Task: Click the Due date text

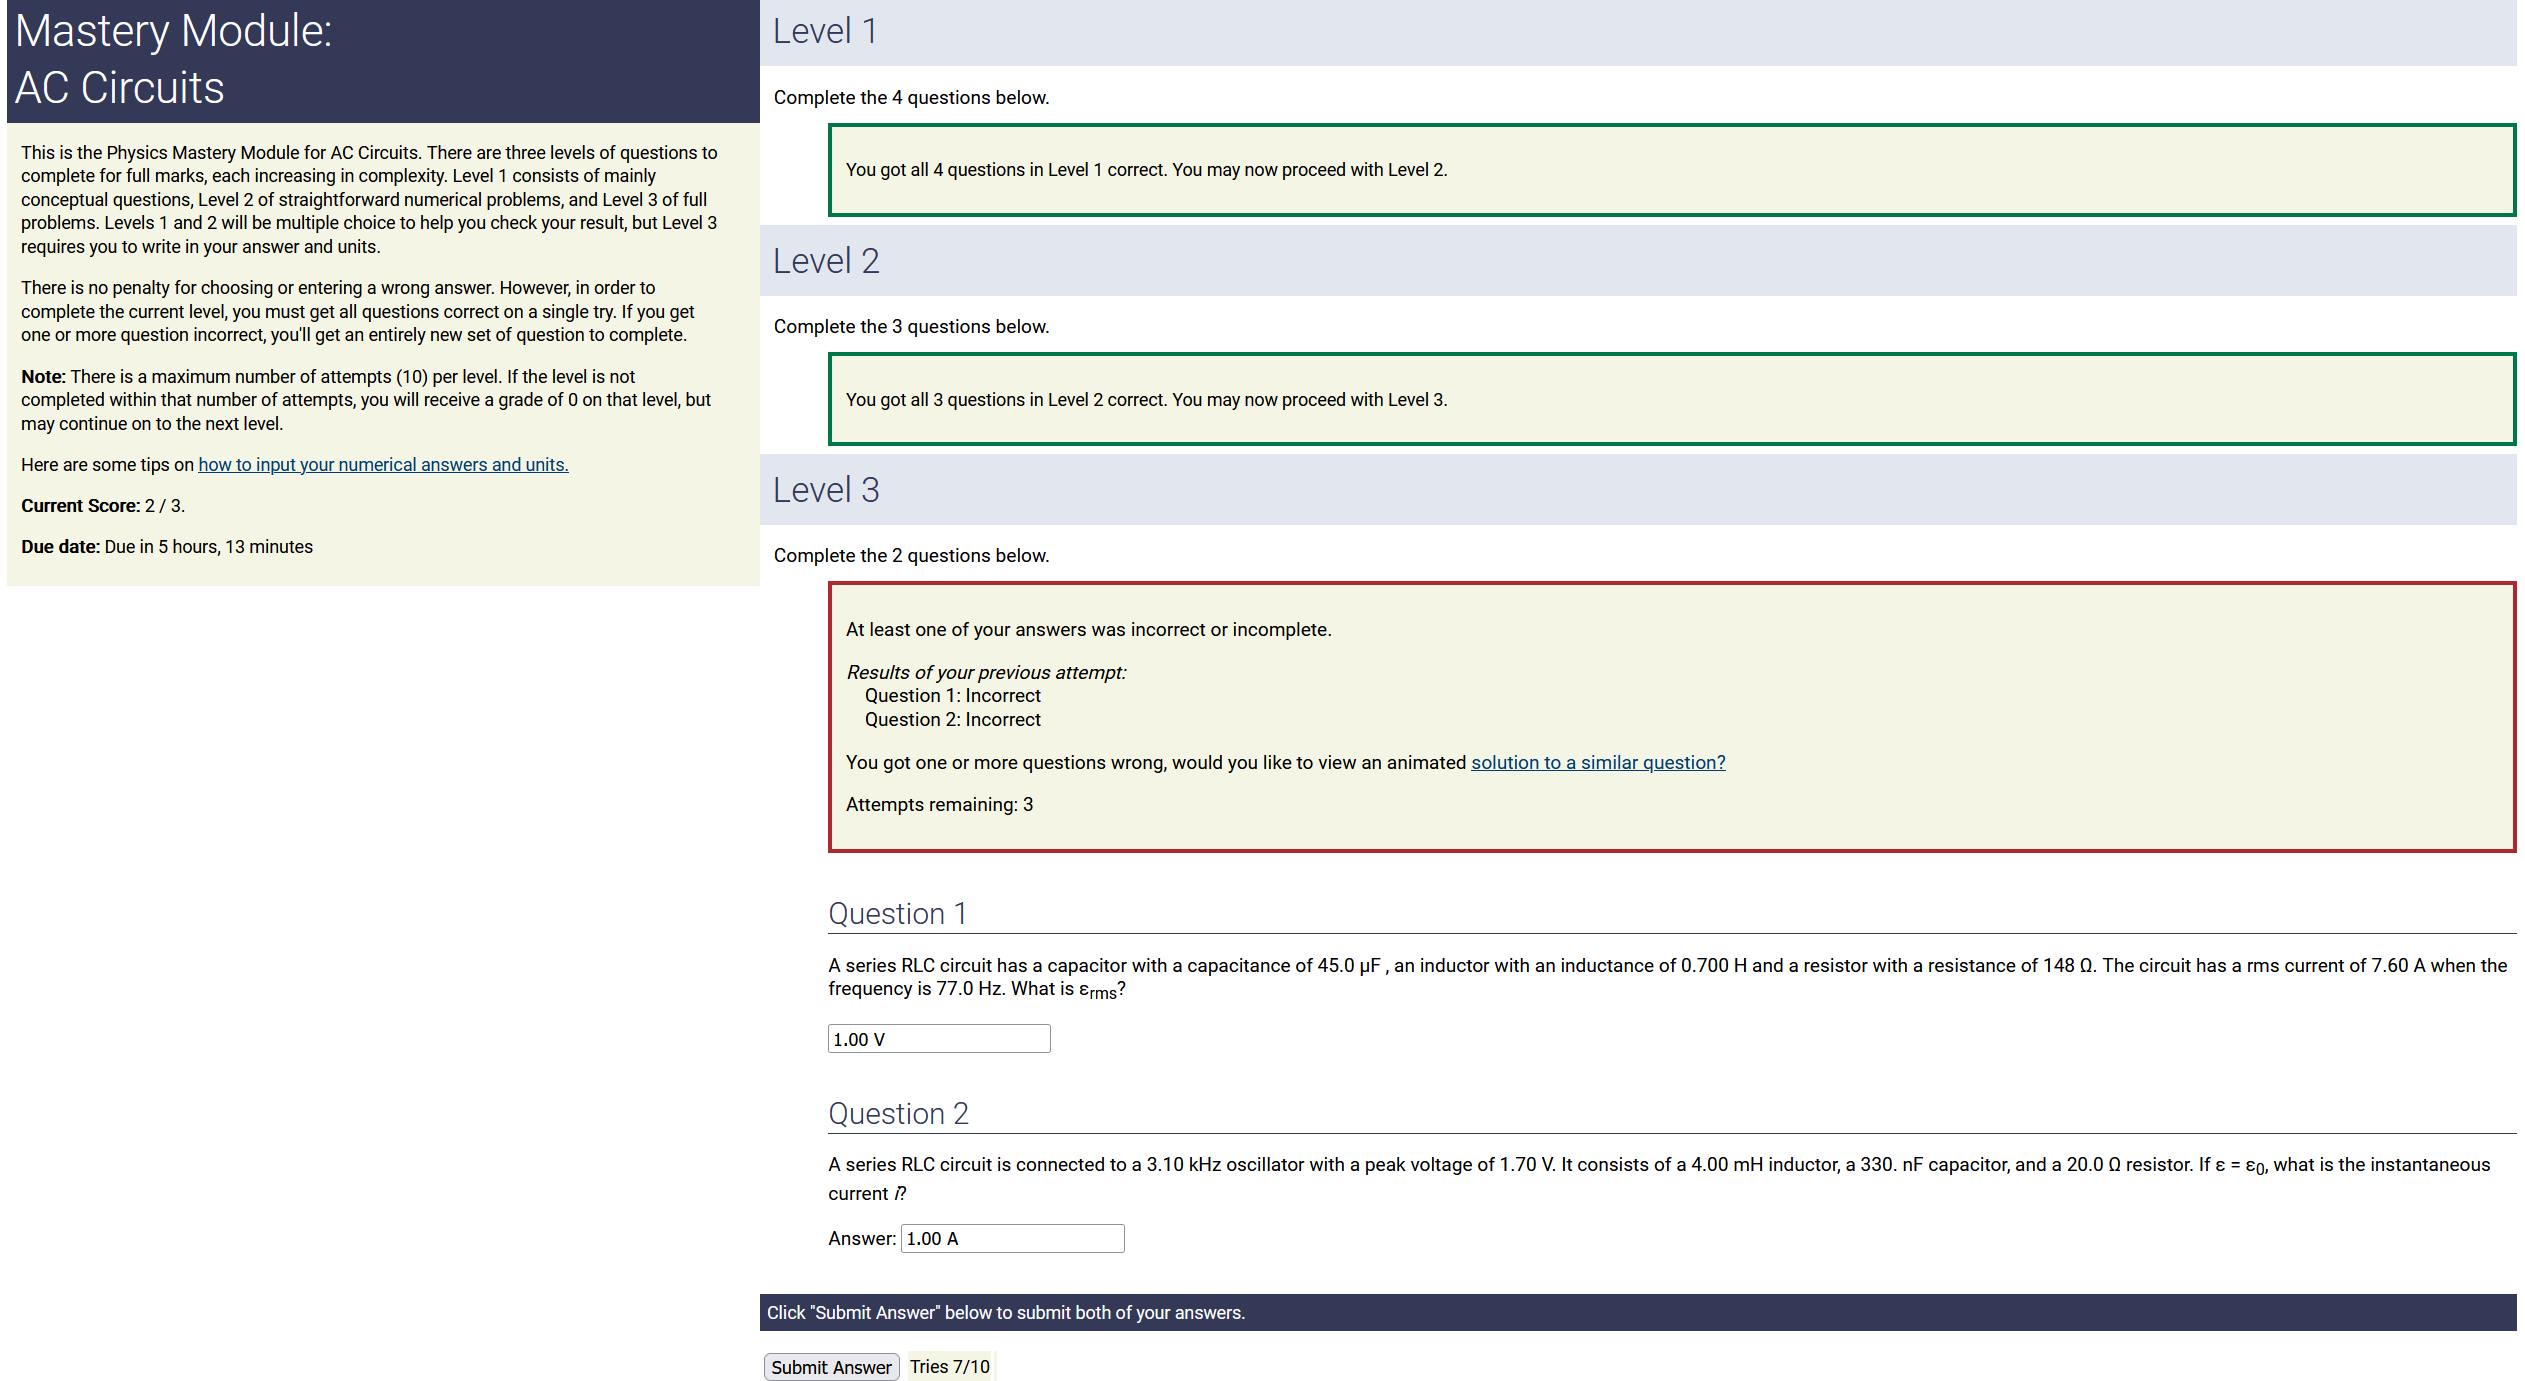Action: point(167,546)
